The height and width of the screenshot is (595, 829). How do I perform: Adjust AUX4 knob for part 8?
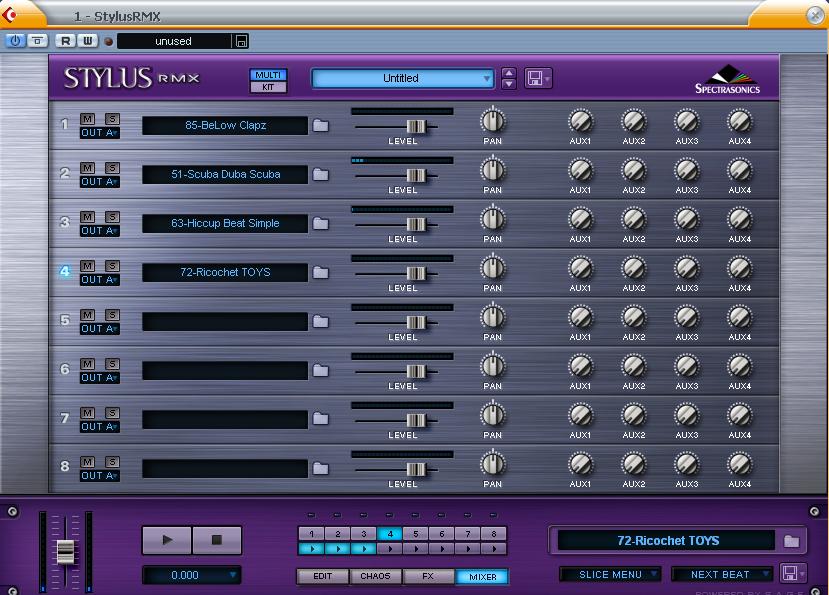click(x=739, y=464)
